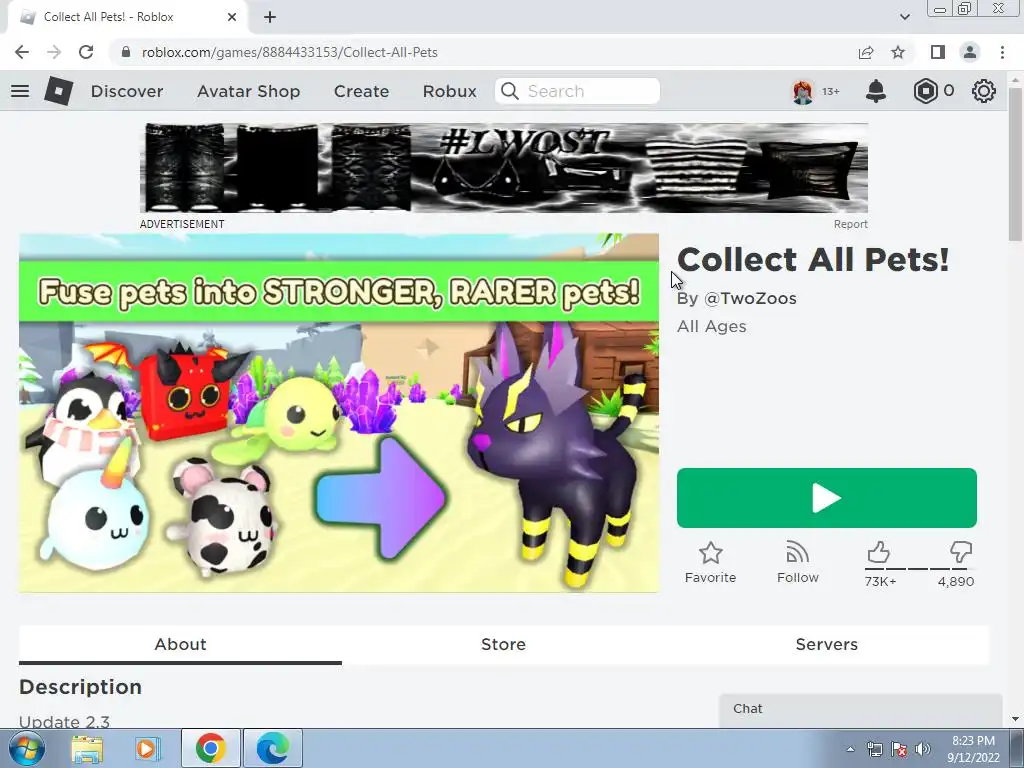
Task: Click the browser address bar URL
Action: (289, 52)
